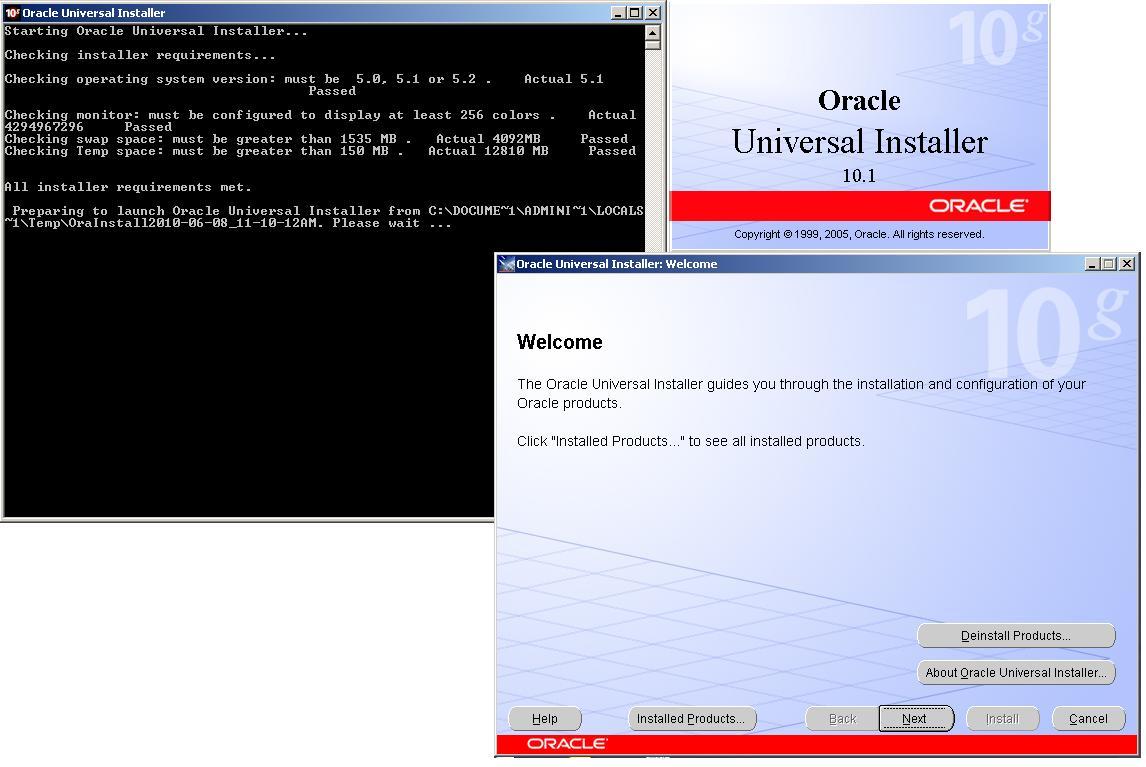Screen dimensions: 1146x767
Task: Maximize the Welcome dialog window
Action: click(x=1109, y=264)
